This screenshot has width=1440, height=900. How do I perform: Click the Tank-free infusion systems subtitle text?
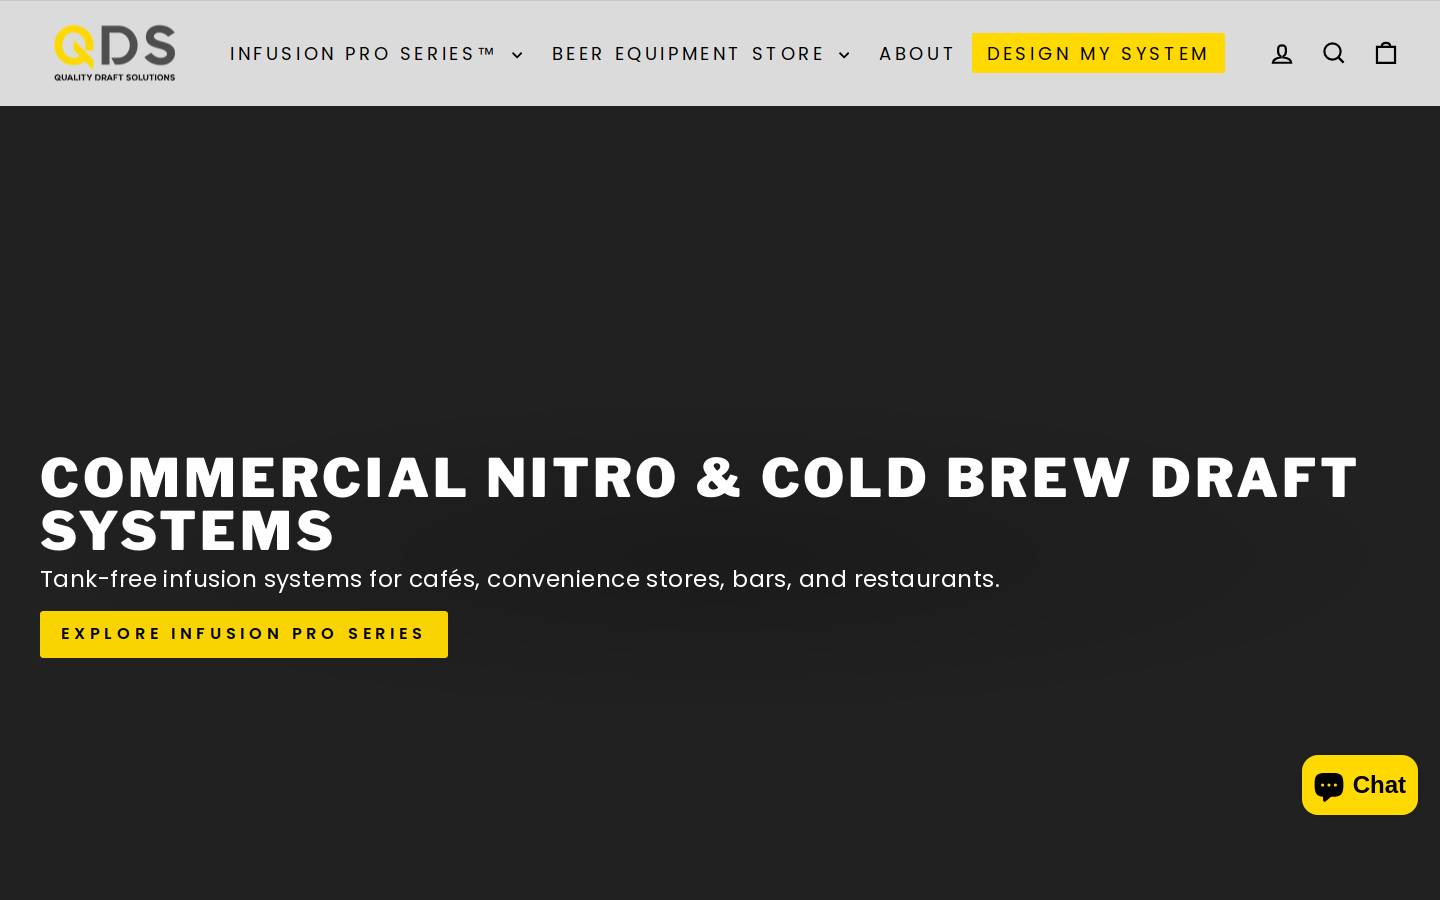520,579
